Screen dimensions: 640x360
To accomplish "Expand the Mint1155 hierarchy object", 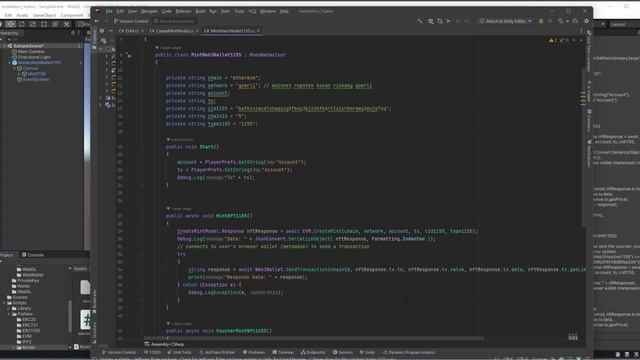I will pos(19,74).
